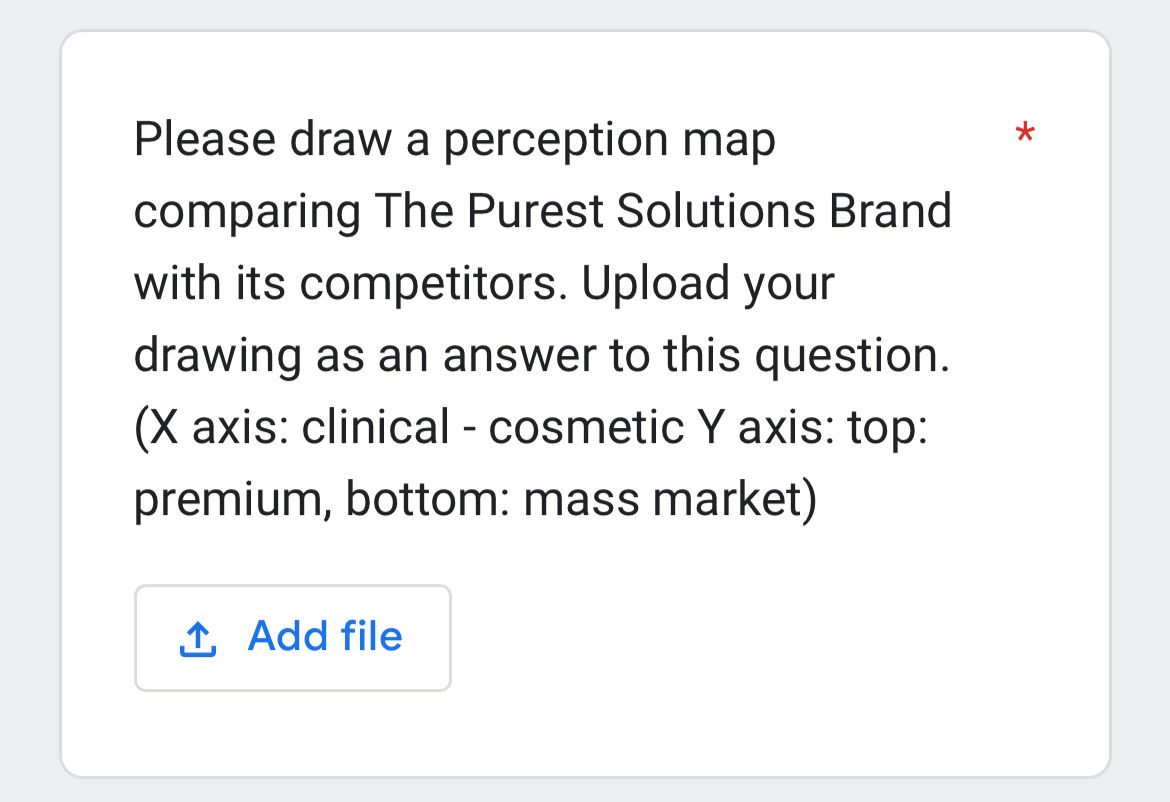Click the rounded border of the Add file button
Viewport: 1170px width, 802px height.
click(292, 588)
